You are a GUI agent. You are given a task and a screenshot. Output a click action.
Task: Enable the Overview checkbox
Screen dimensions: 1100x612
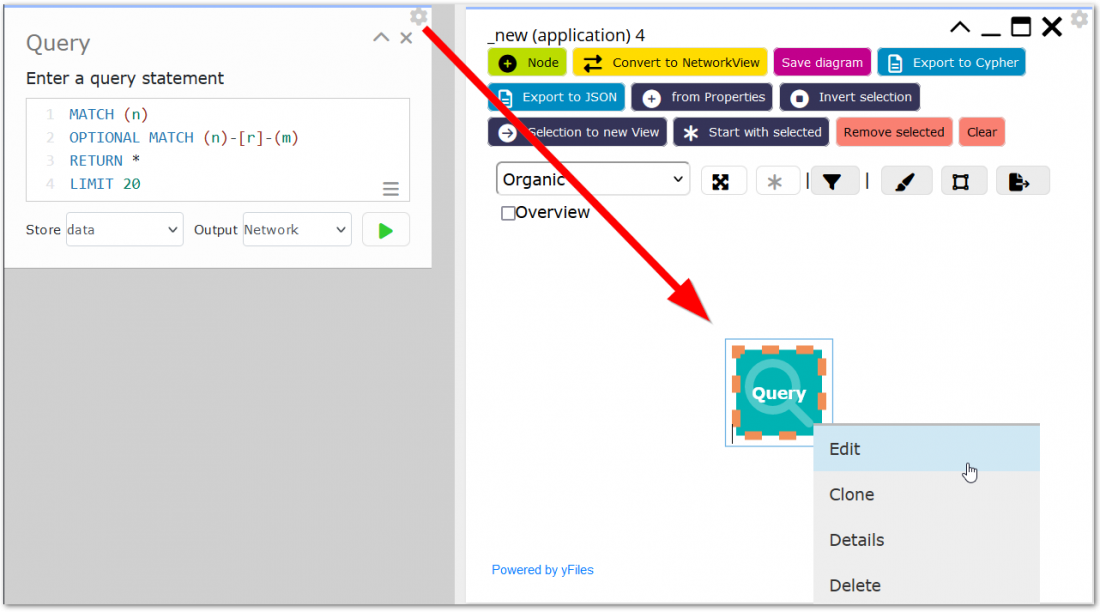point(507,212)
